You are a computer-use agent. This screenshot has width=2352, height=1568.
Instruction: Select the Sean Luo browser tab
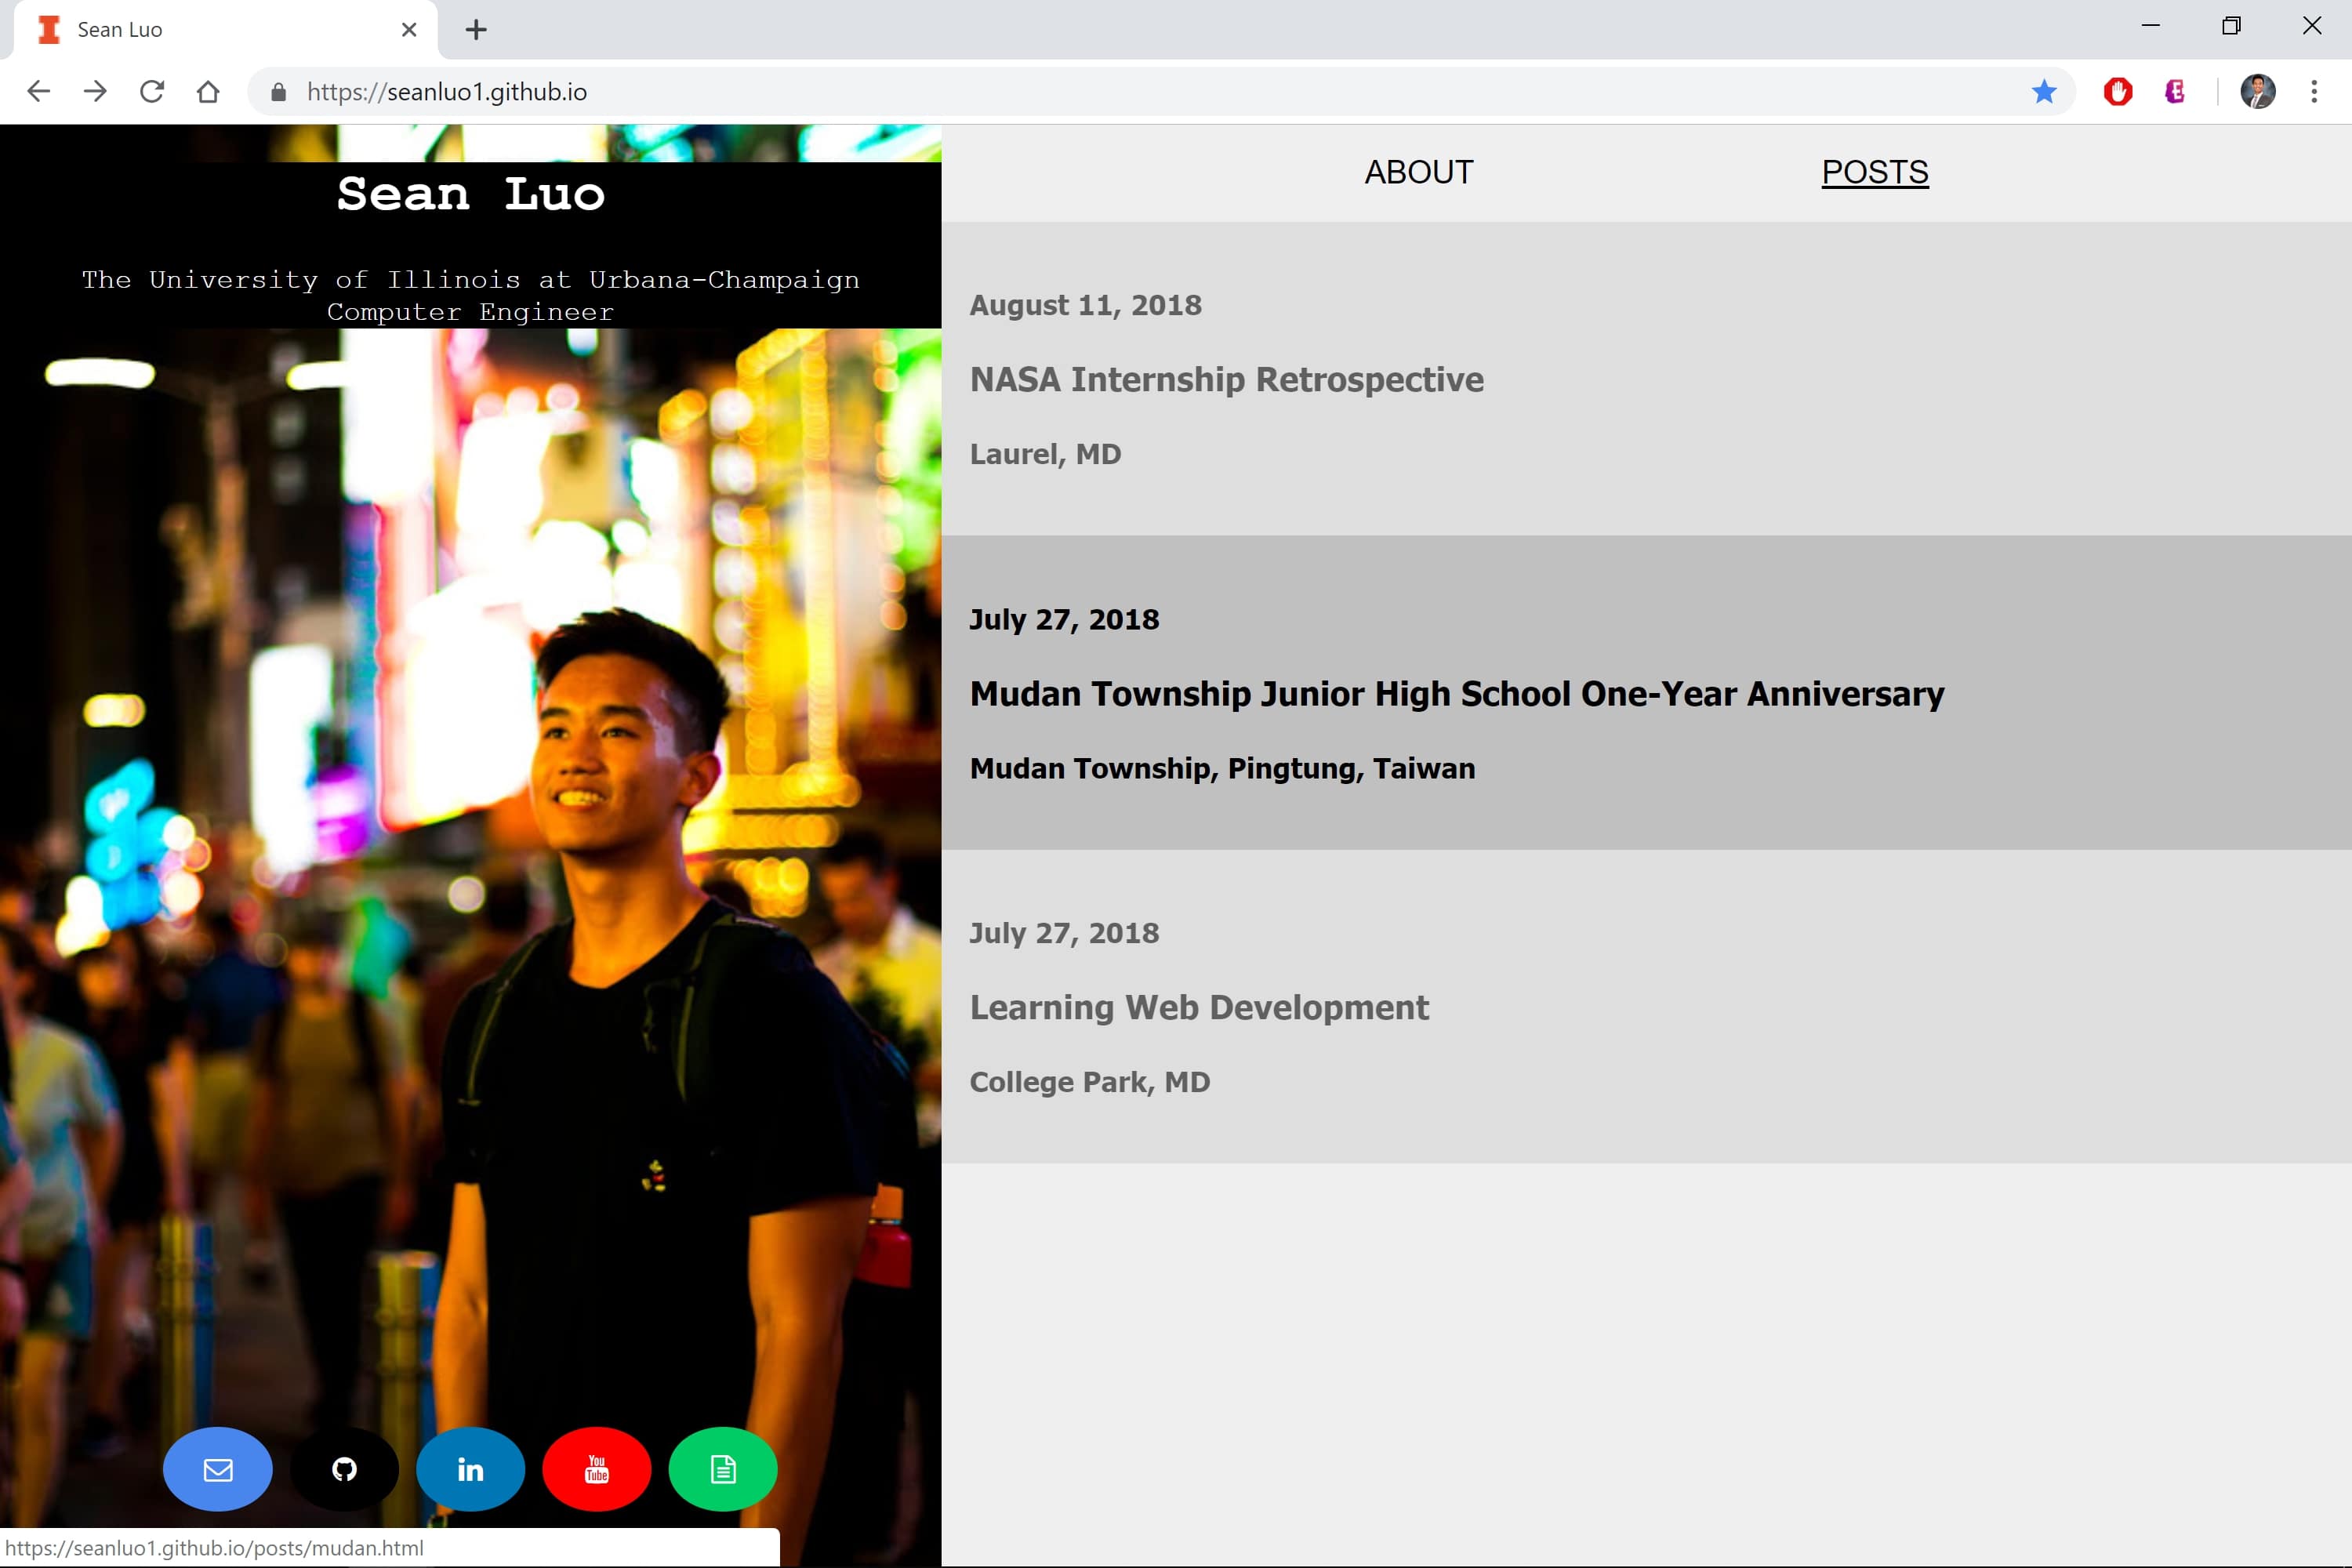click(x=225, y=30)
